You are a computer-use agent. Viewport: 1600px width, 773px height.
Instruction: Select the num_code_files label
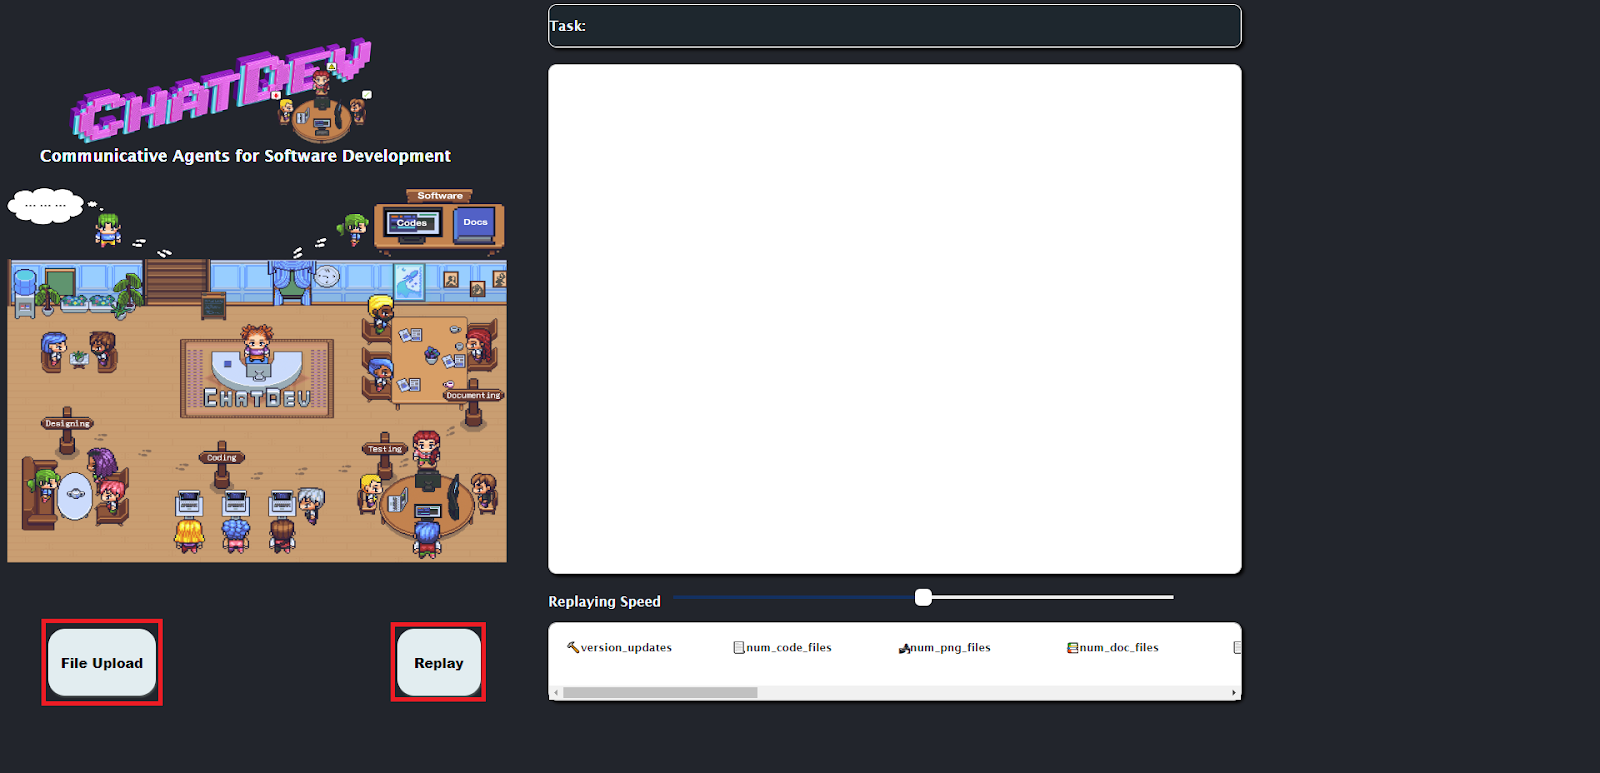click(789, 648)
